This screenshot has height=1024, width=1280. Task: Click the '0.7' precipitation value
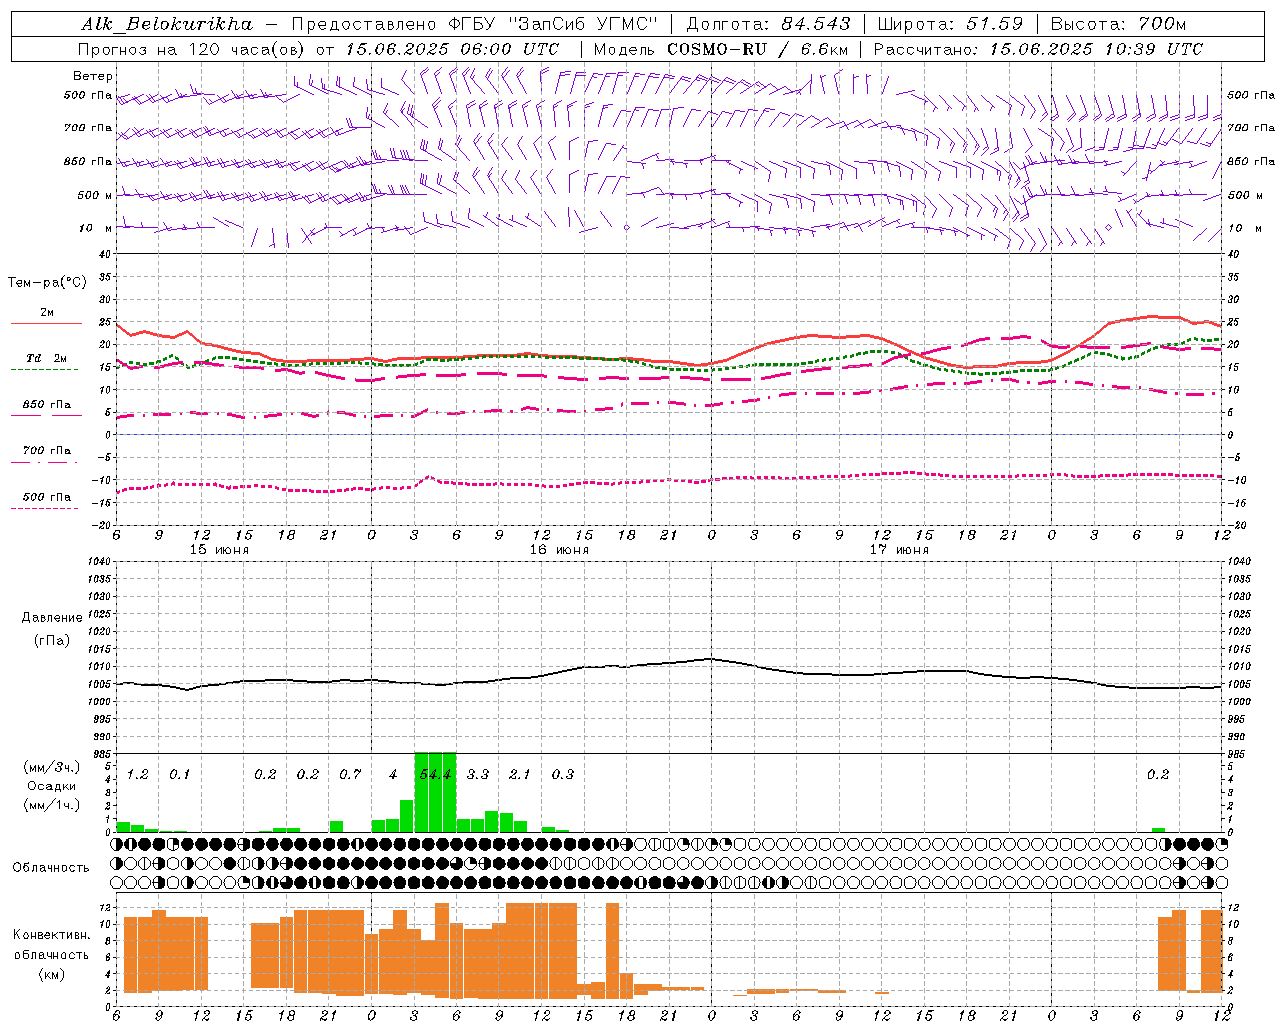point(350,775)
